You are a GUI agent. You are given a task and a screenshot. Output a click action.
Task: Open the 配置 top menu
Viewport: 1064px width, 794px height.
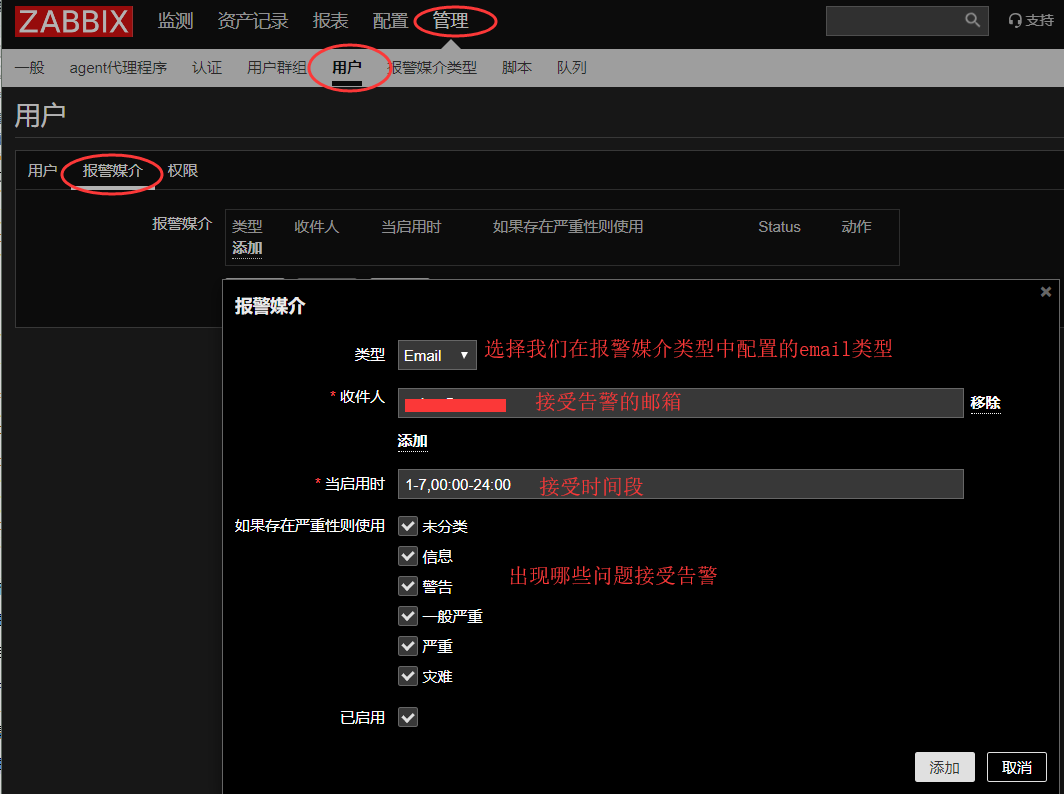click(390, 21)
